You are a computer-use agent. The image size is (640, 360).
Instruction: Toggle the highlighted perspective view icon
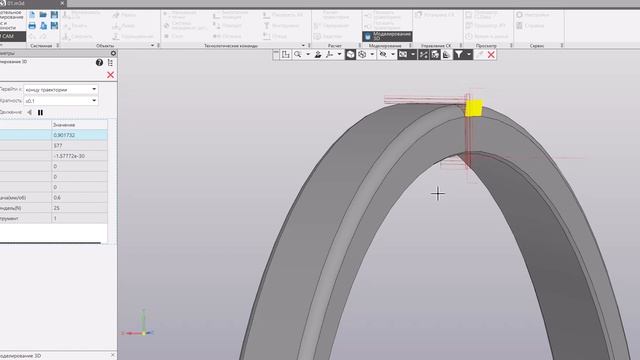403,54
